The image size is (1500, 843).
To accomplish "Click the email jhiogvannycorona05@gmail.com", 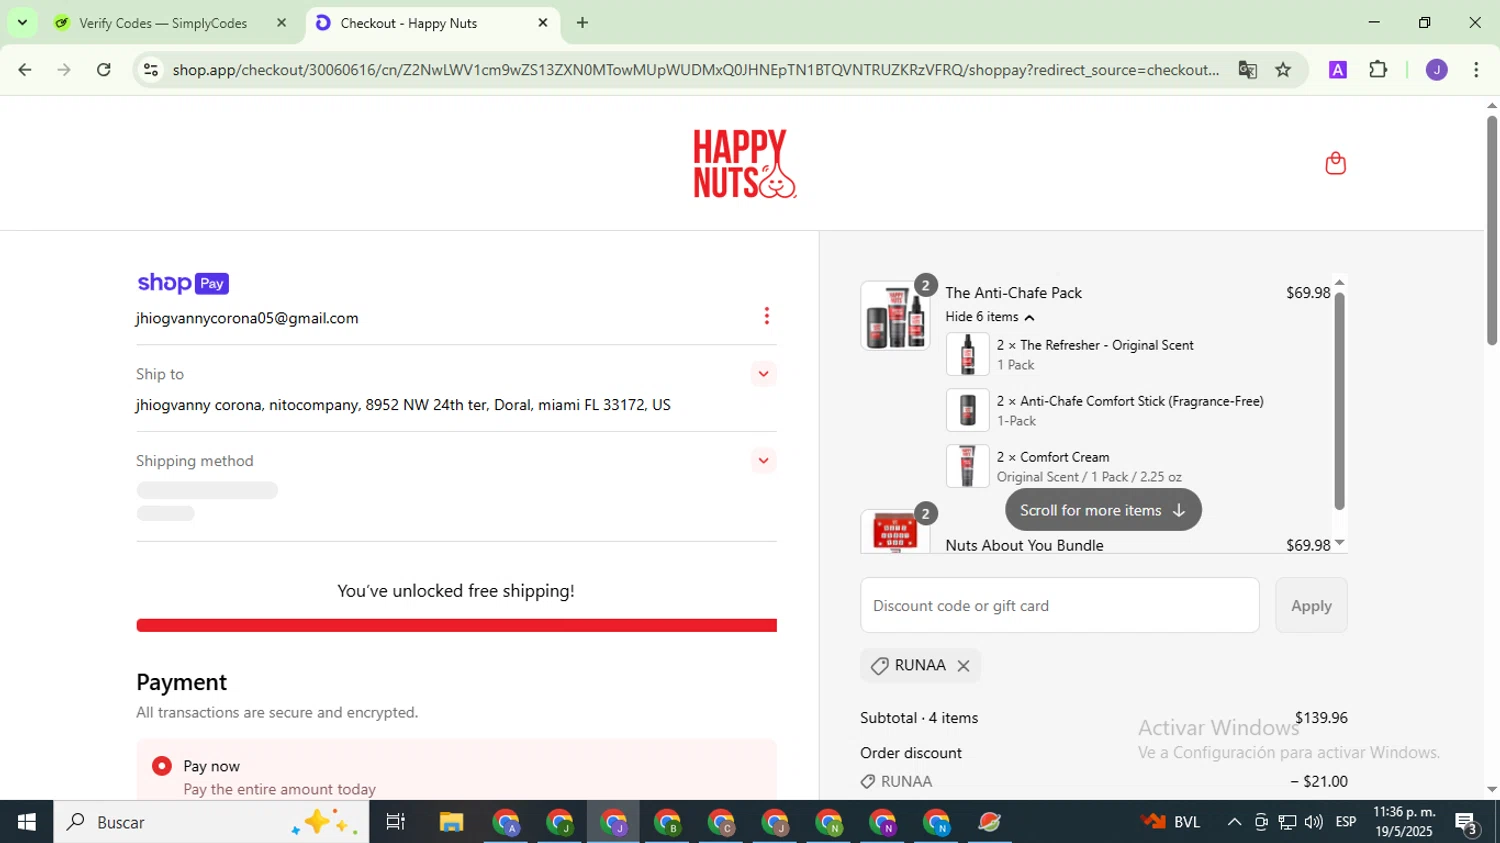I will coord(247,318).
